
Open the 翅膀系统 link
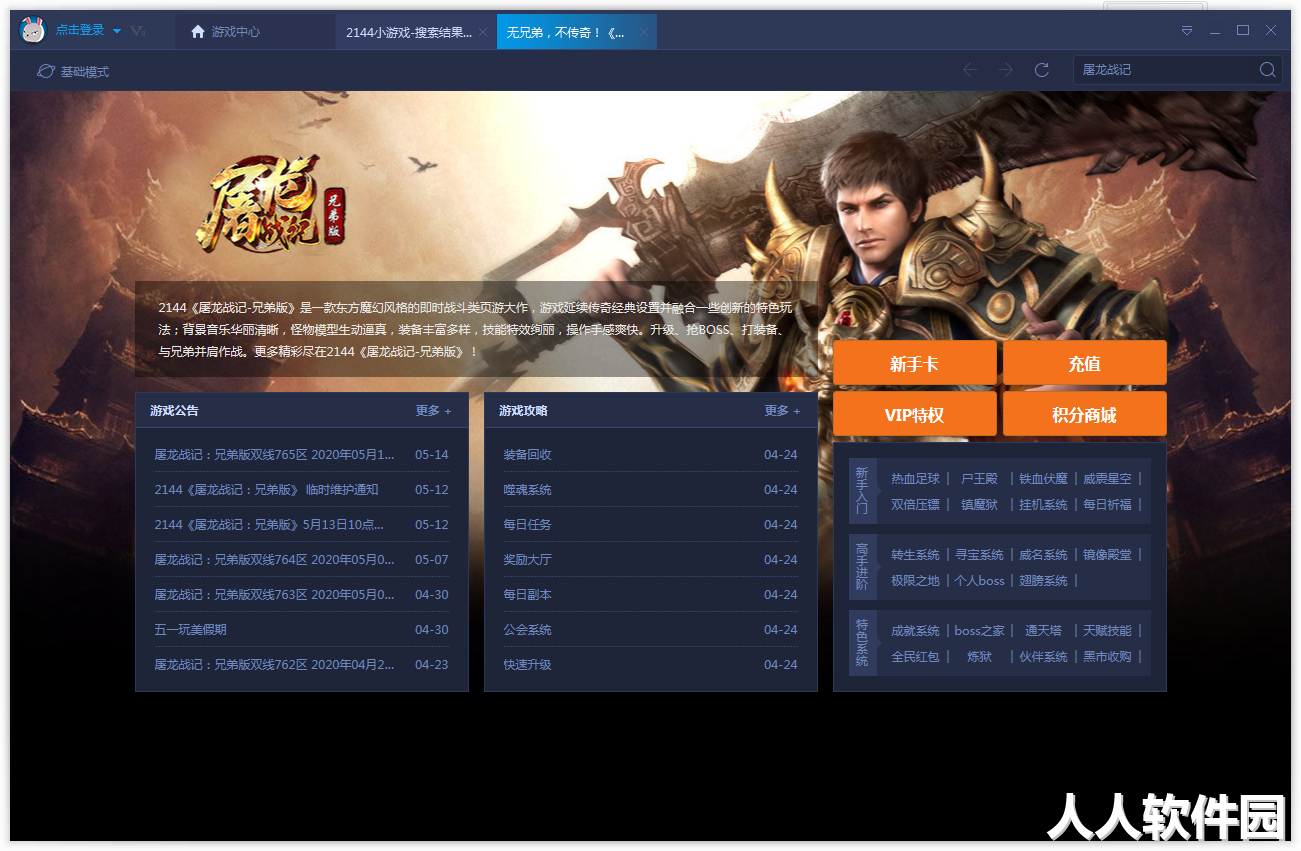(x=1043, y=581)
